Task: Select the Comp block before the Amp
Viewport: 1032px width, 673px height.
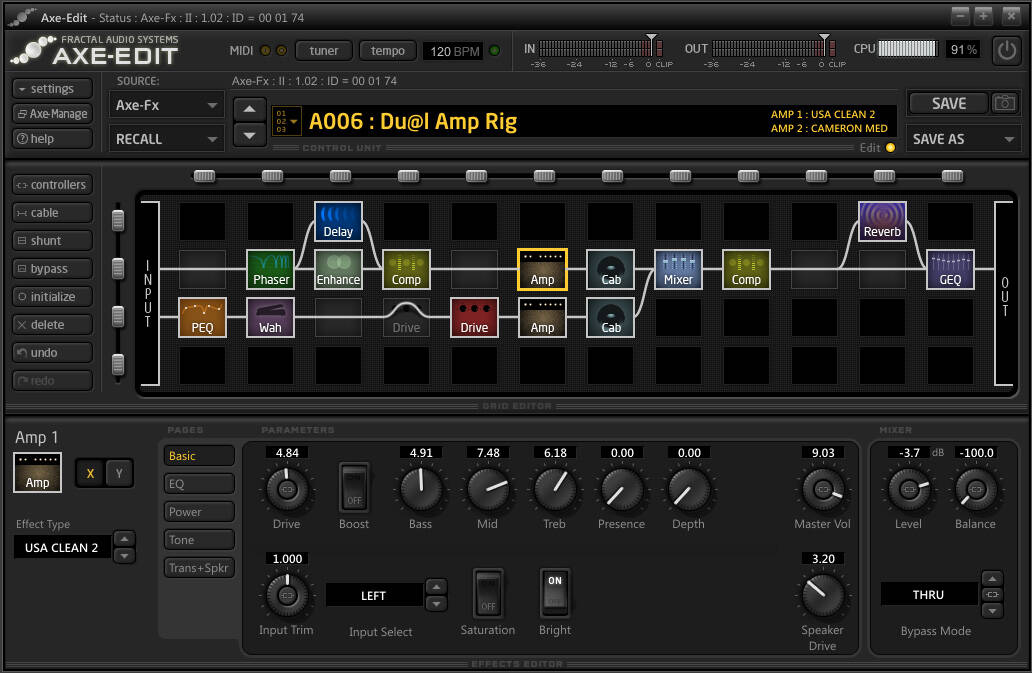Action: (x=406, y=269)
